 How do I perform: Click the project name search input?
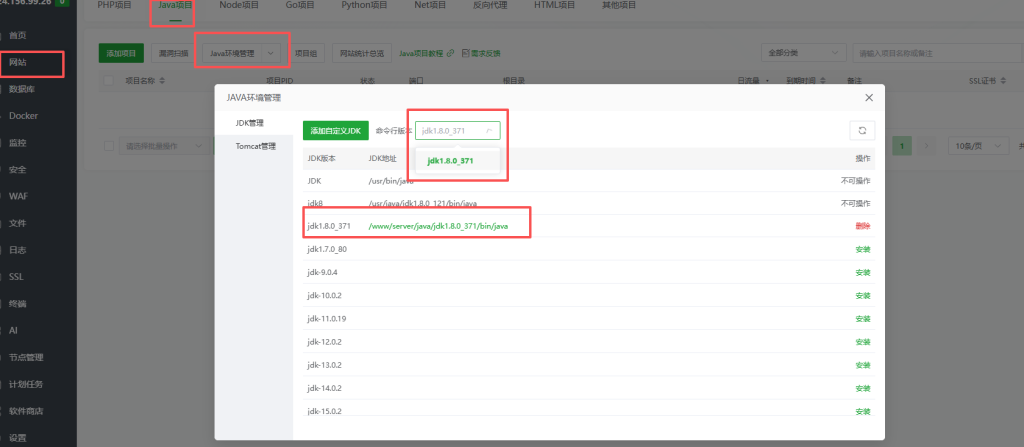[938, 53]
